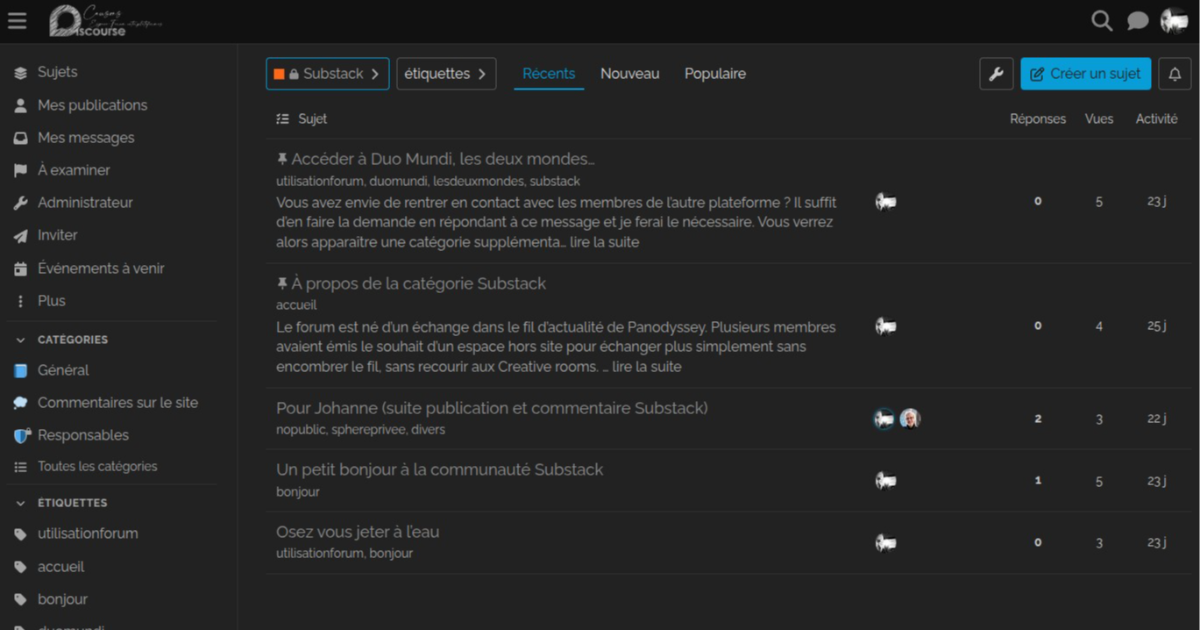Click the Administrateur wrench icon in sidebar
Screen dimensions: 1200x630
(20, 203)
